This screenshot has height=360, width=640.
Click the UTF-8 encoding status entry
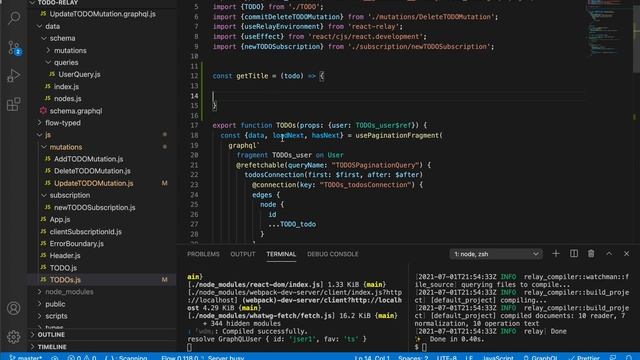click(447, 358)
